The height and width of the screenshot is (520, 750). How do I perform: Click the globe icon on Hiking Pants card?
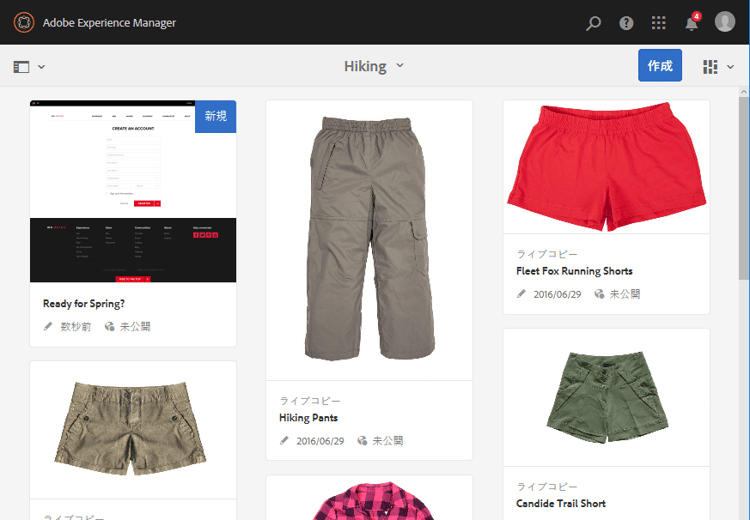pos(363,441)
